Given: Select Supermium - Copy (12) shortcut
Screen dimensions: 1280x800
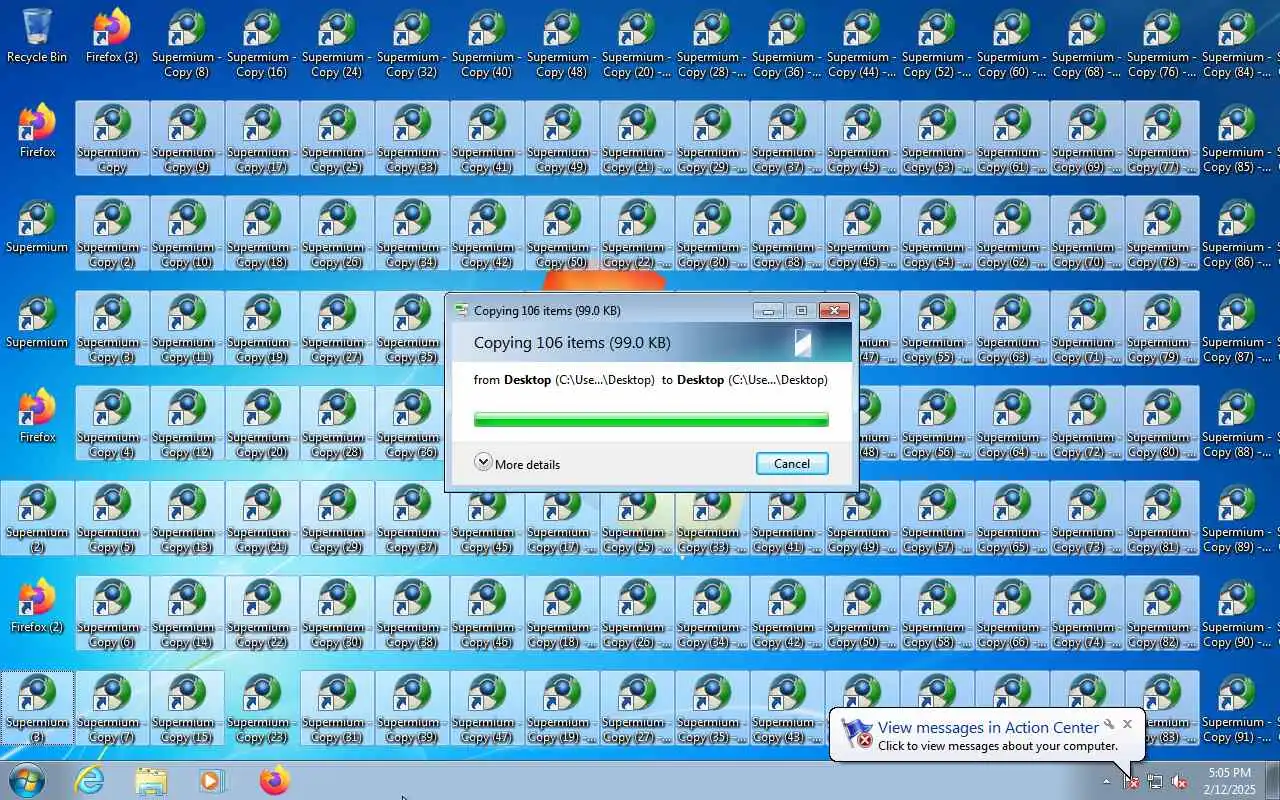Looking at the screenshot, I should pyautogui.click(x=187, y=423).
